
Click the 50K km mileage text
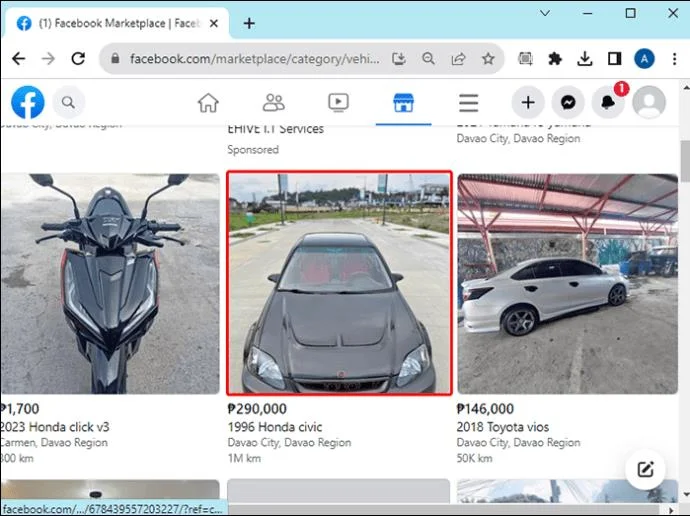[x=474, y=458]
